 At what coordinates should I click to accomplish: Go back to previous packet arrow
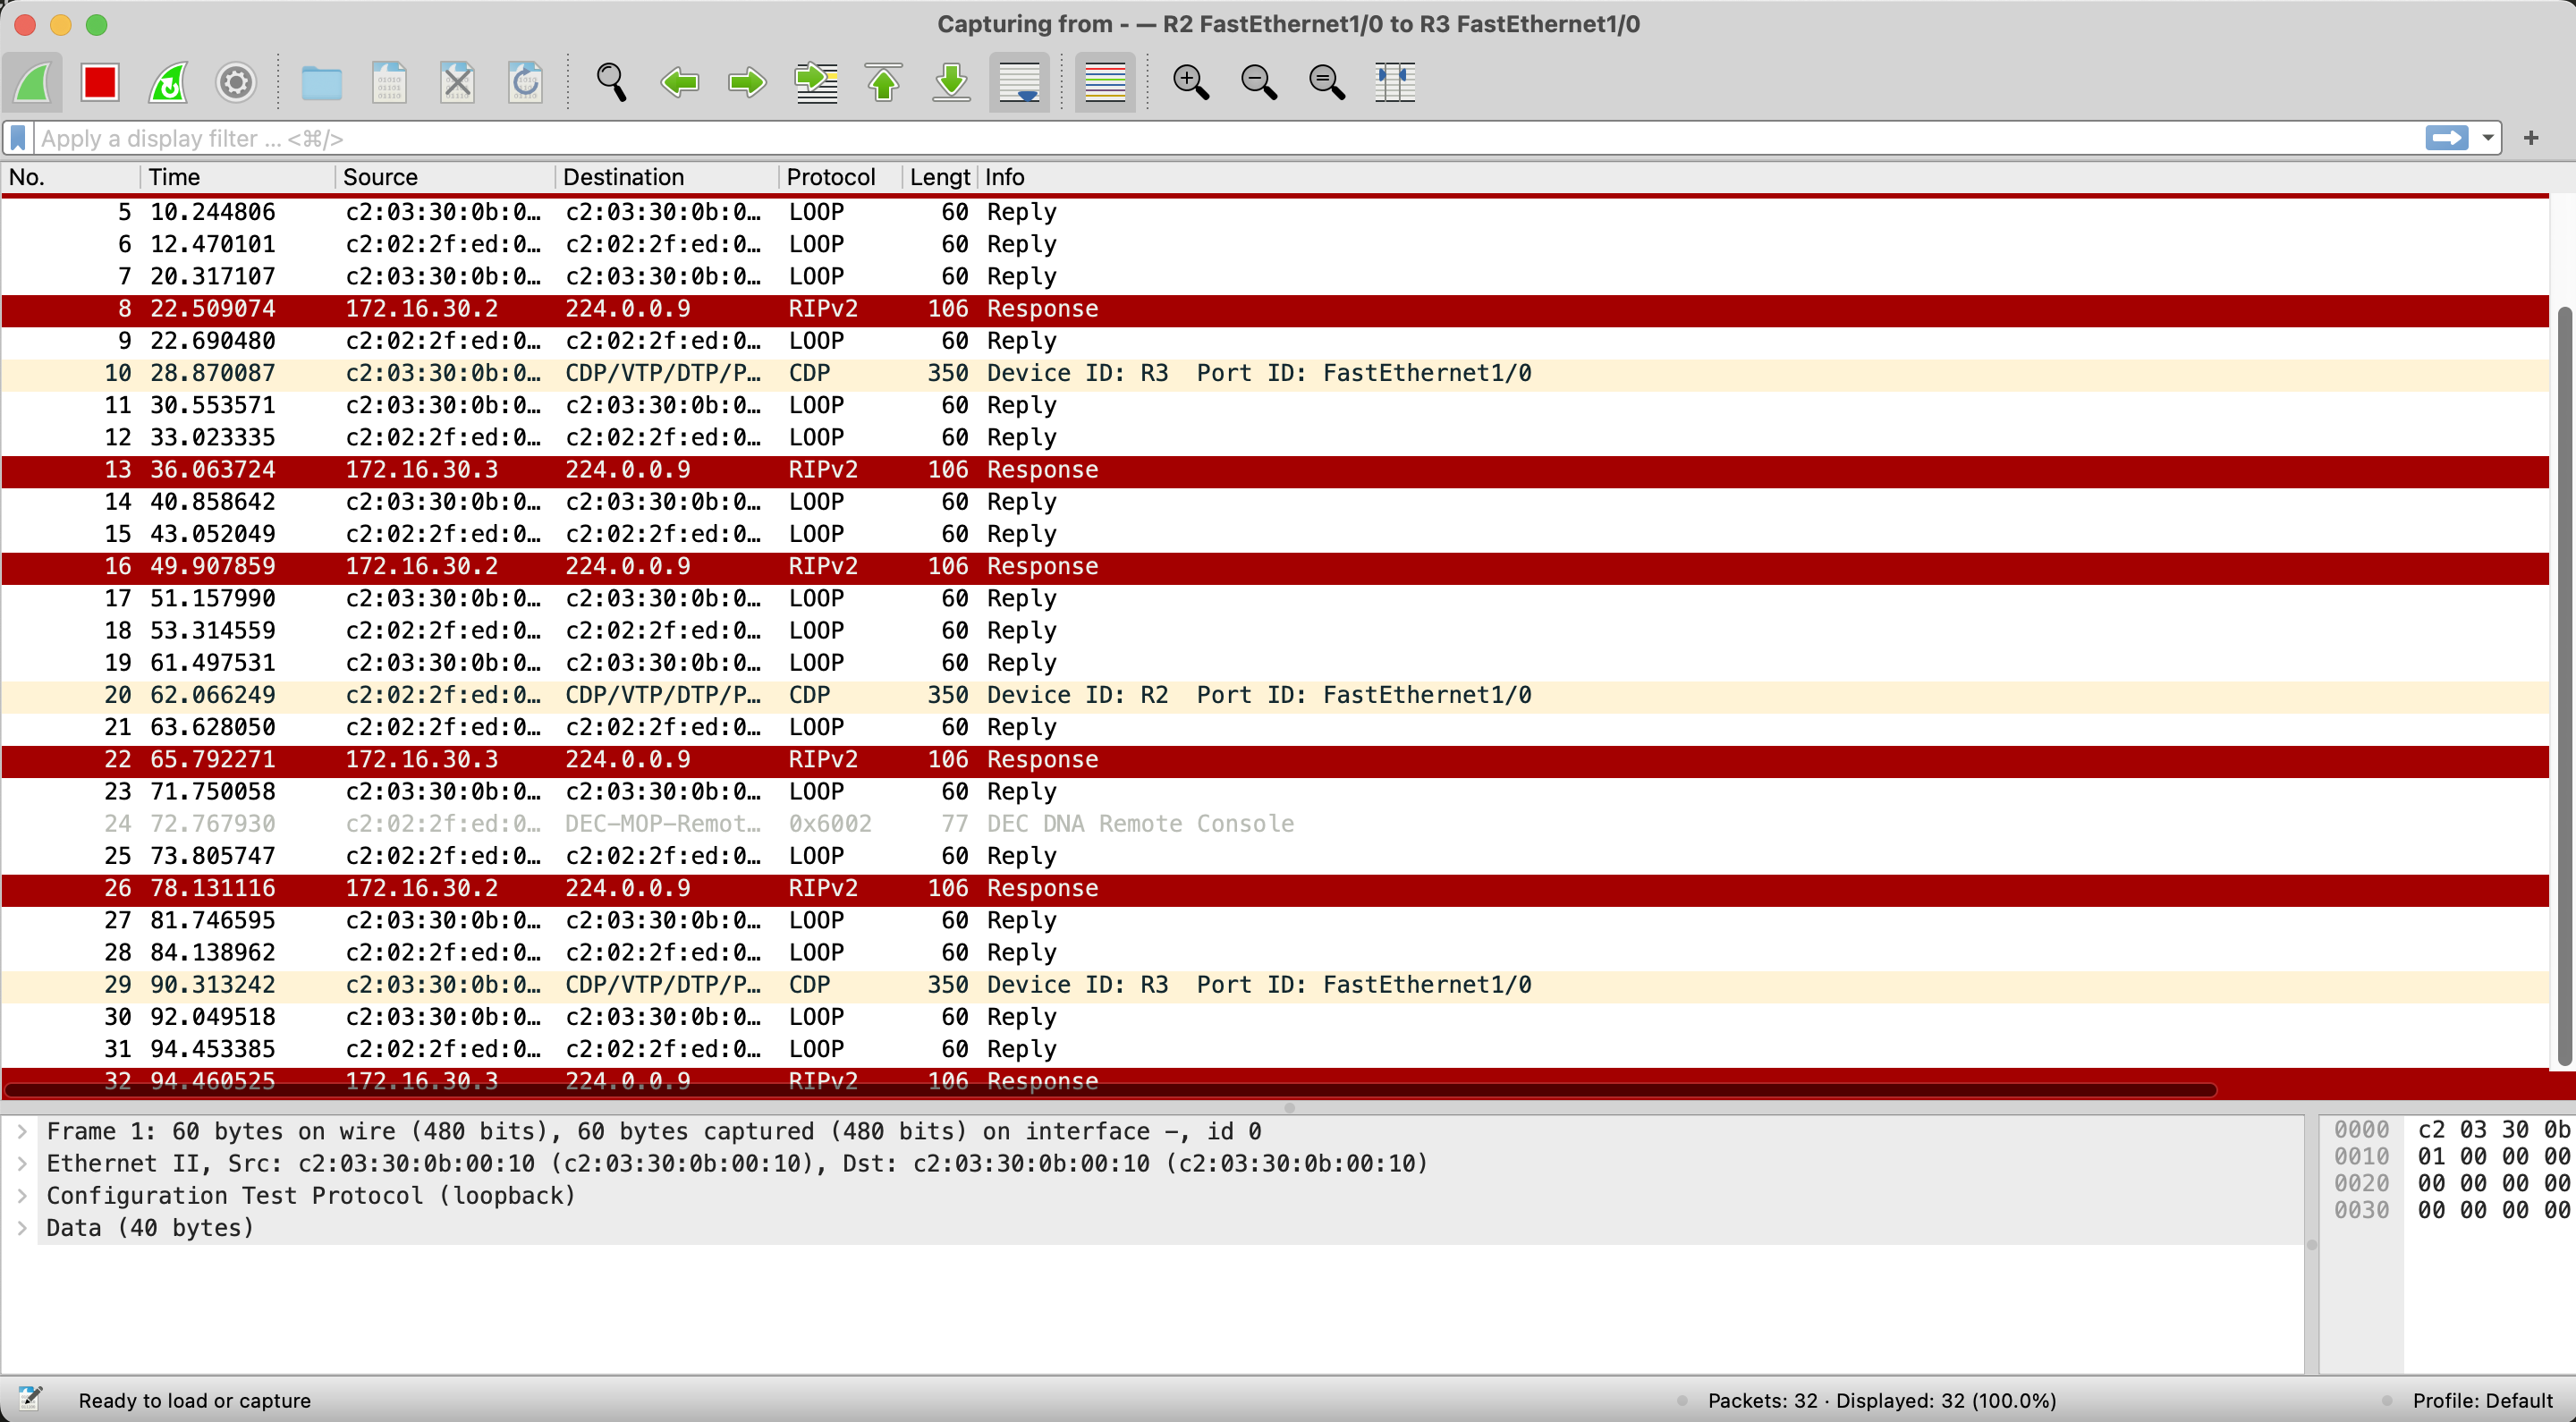[x=679, y=82]
